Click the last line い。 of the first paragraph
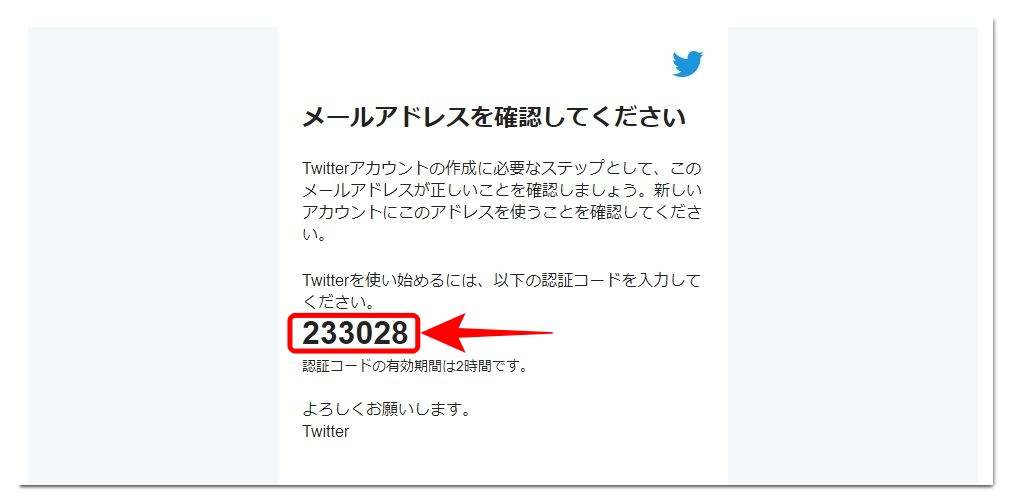The width and height of the screenshot is (1009, 501). (x=315, y=235)
